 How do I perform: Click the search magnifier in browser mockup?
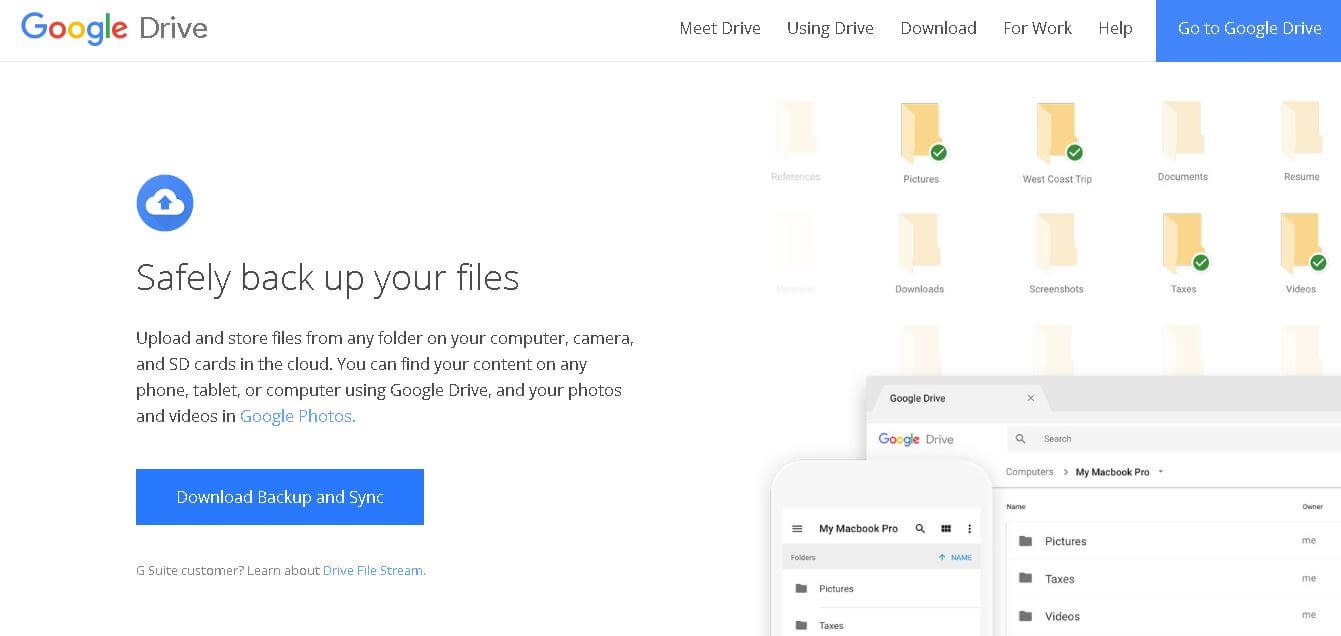coord(1021,439)
